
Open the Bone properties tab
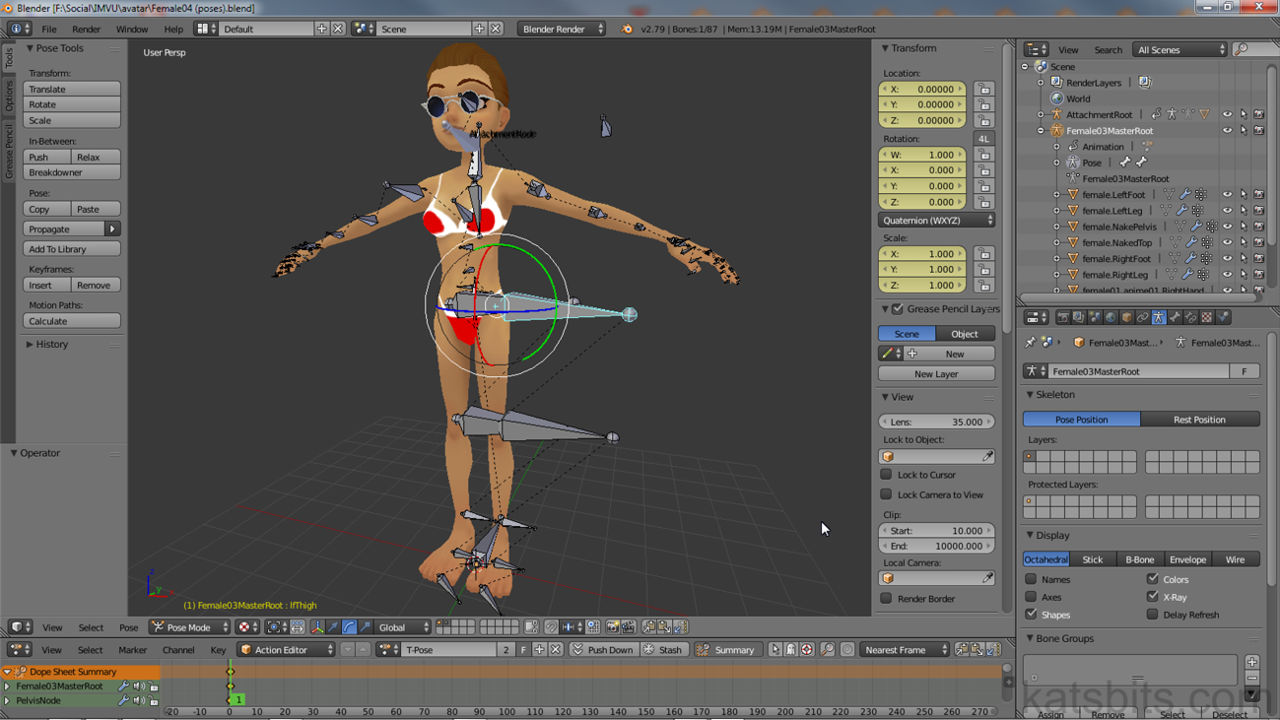1175,318
